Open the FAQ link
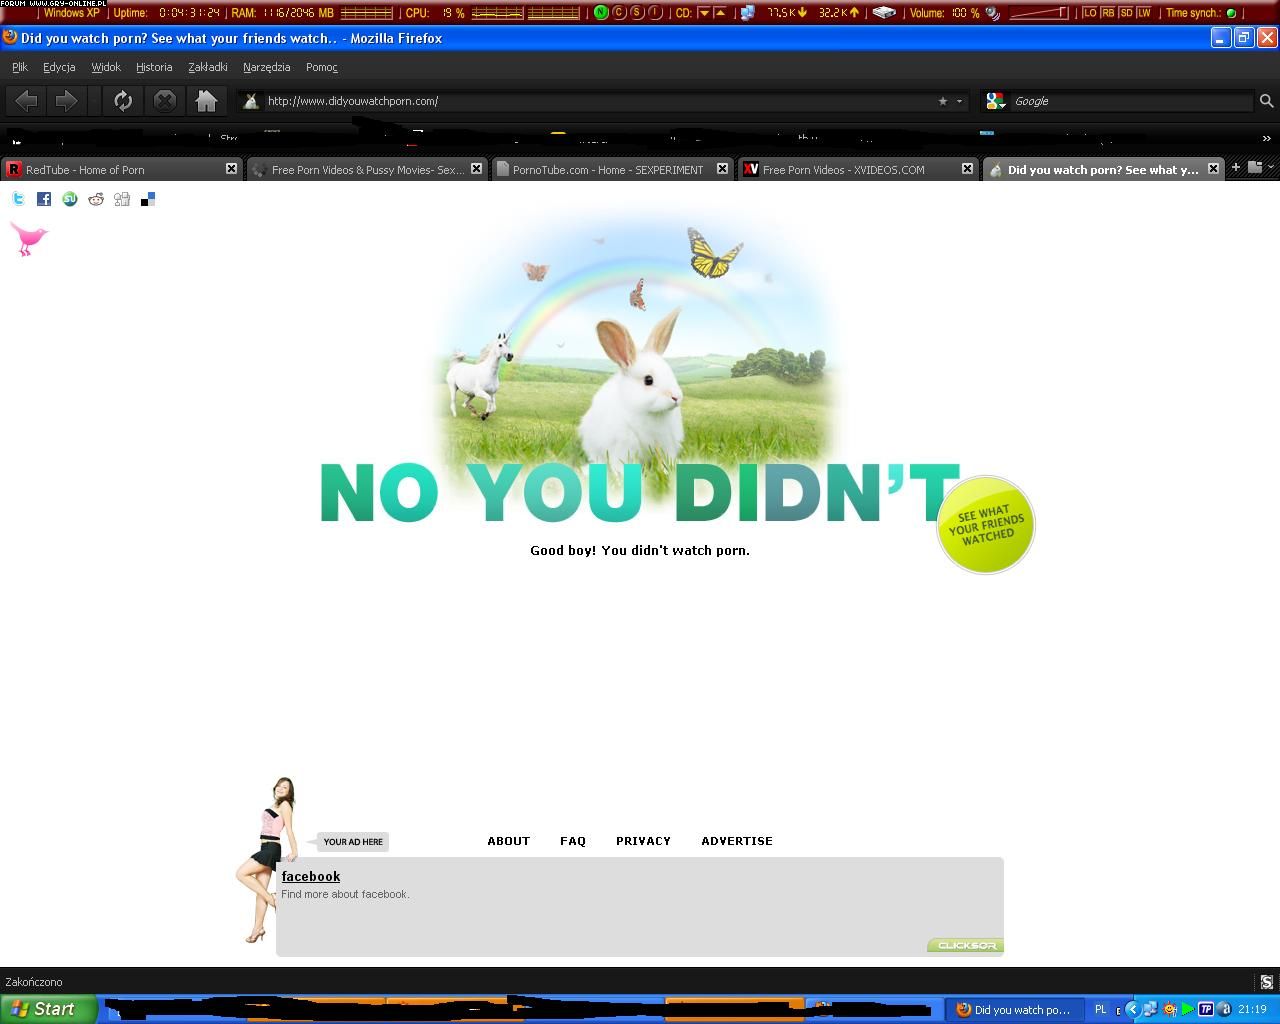Image resolution: width=1280 pixels, height=1024 pixels. (573, 841)
